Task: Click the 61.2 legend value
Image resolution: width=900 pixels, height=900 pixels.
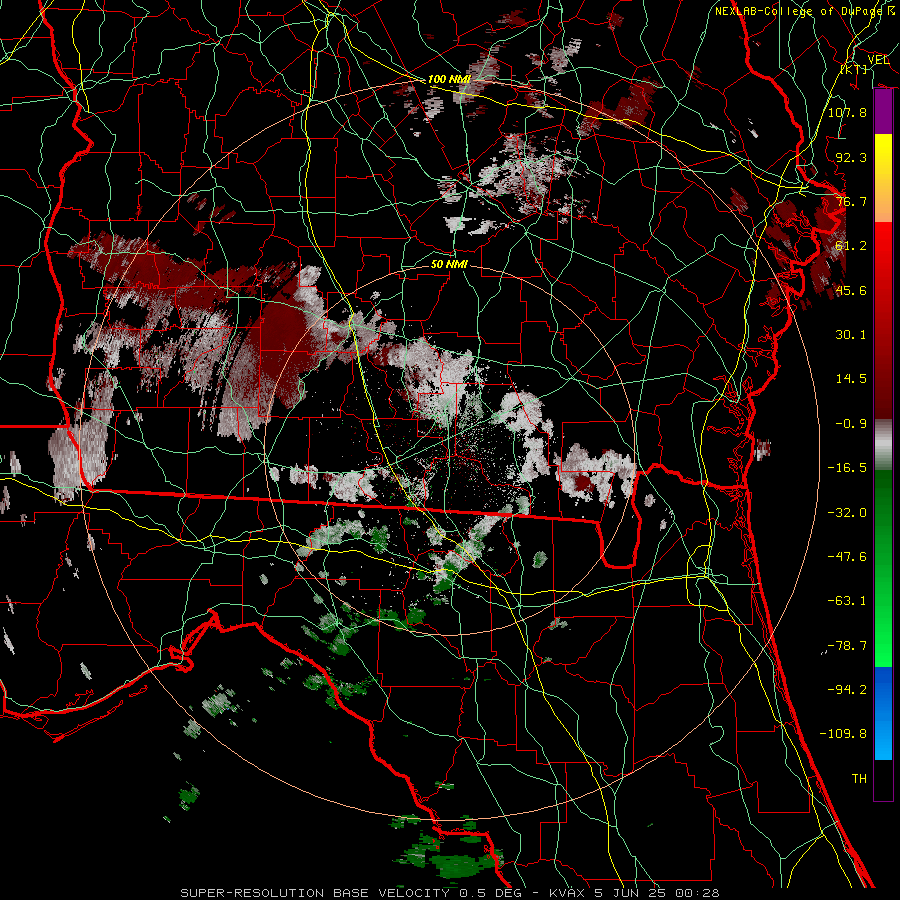Action: point(851,246)
